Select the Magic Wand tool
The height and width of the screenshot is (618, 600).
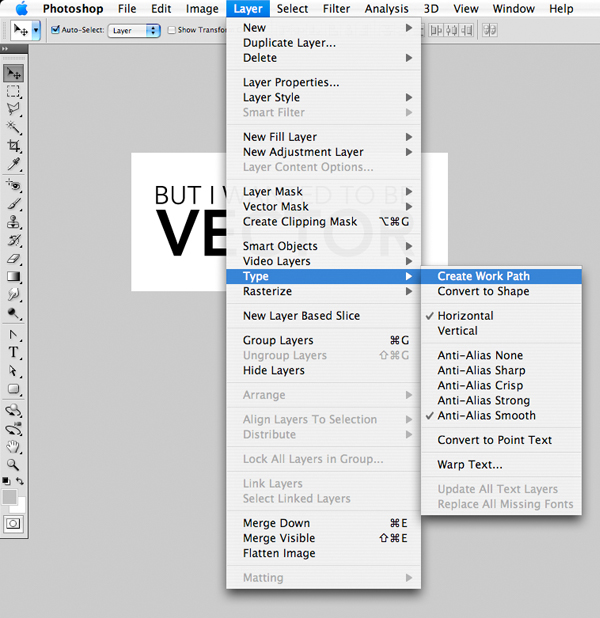click(13, 127)
